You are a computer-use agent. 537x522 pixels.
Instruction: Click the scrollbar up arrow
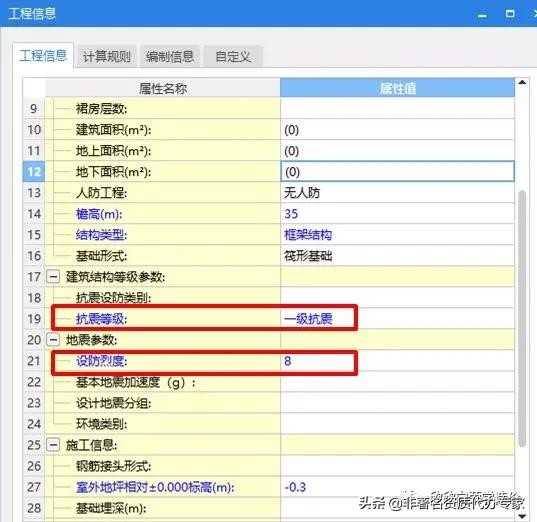(x=522, y=83)
